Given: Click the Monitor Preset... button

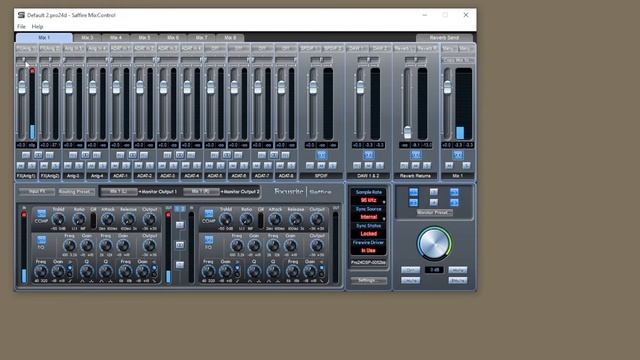Looking at the screenshot, I should (434, 213).
